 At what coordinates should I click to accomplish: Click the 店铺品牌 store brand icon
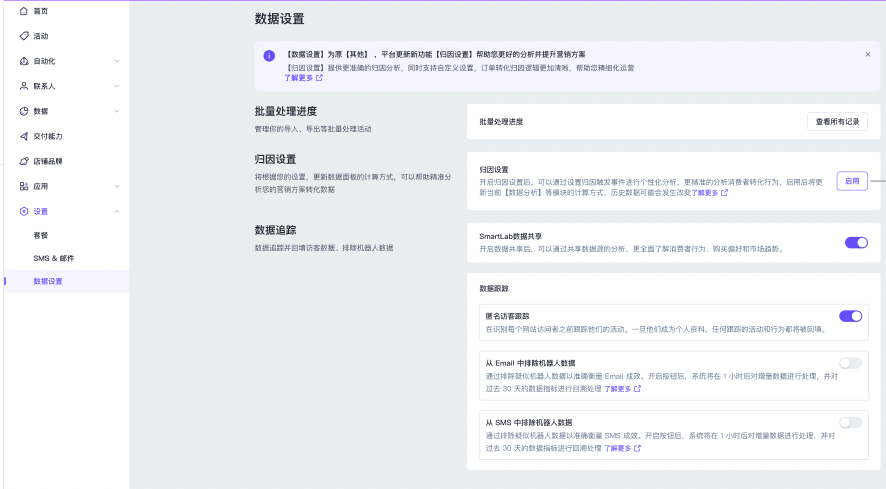click(x=25, y=161)
